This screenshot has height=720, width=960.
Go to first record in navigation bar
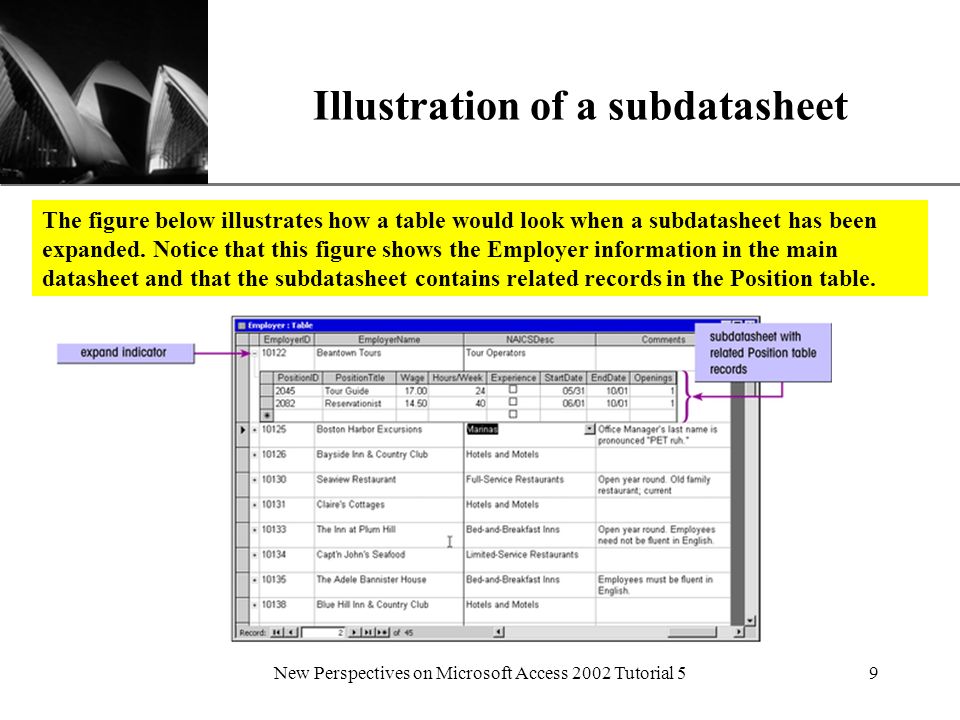pyautogui.click(x=277, y=632)
